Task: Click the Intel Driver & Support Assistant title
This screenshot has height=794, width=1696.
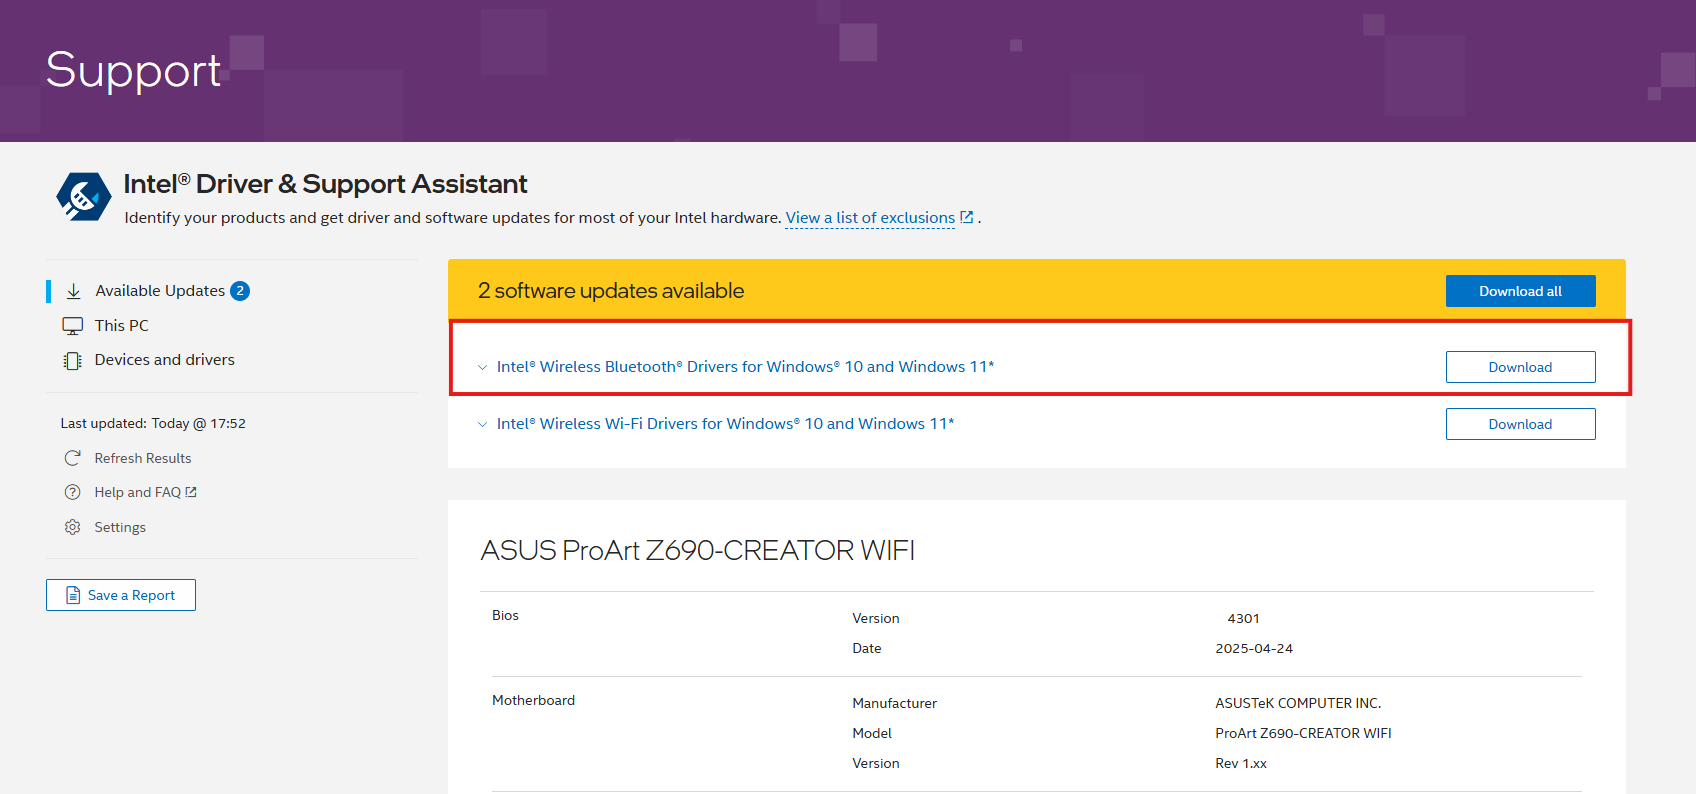Action: pyautogui.click(x=325, y=184)
